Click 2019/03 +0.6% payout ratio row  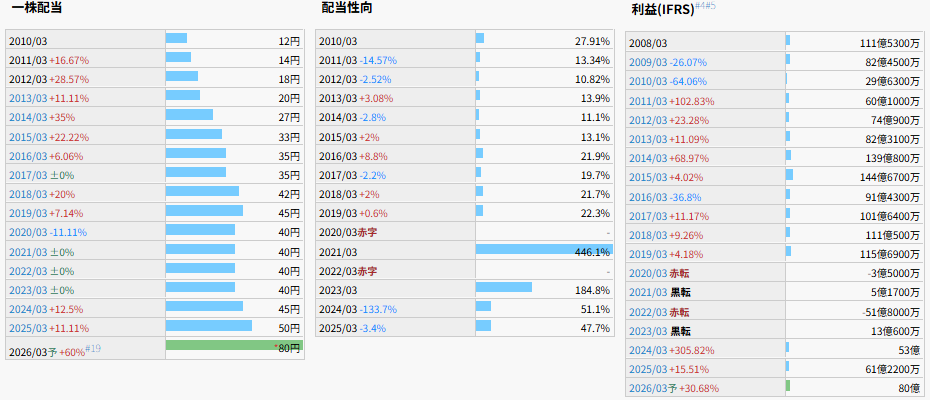(x=464, y=213)
